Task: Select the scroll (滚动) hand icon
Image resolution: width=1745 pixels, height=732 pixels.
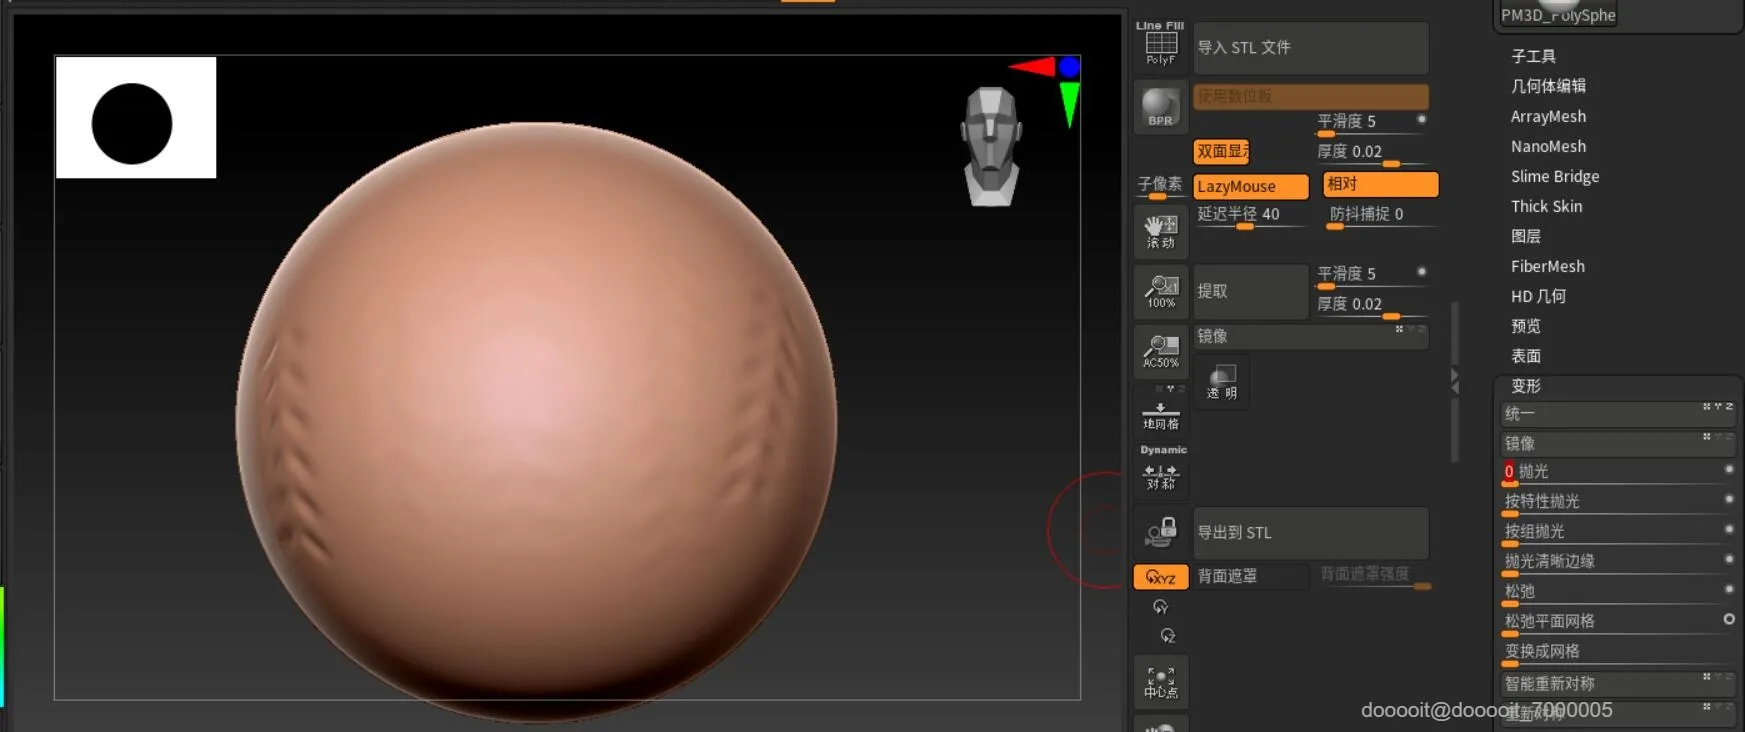Action: [x=1160, y=231]
